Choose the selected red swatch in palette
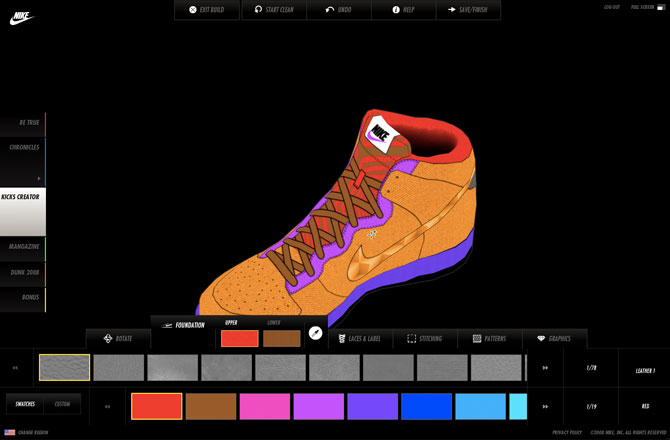670x440 pixels. (157, 406)
